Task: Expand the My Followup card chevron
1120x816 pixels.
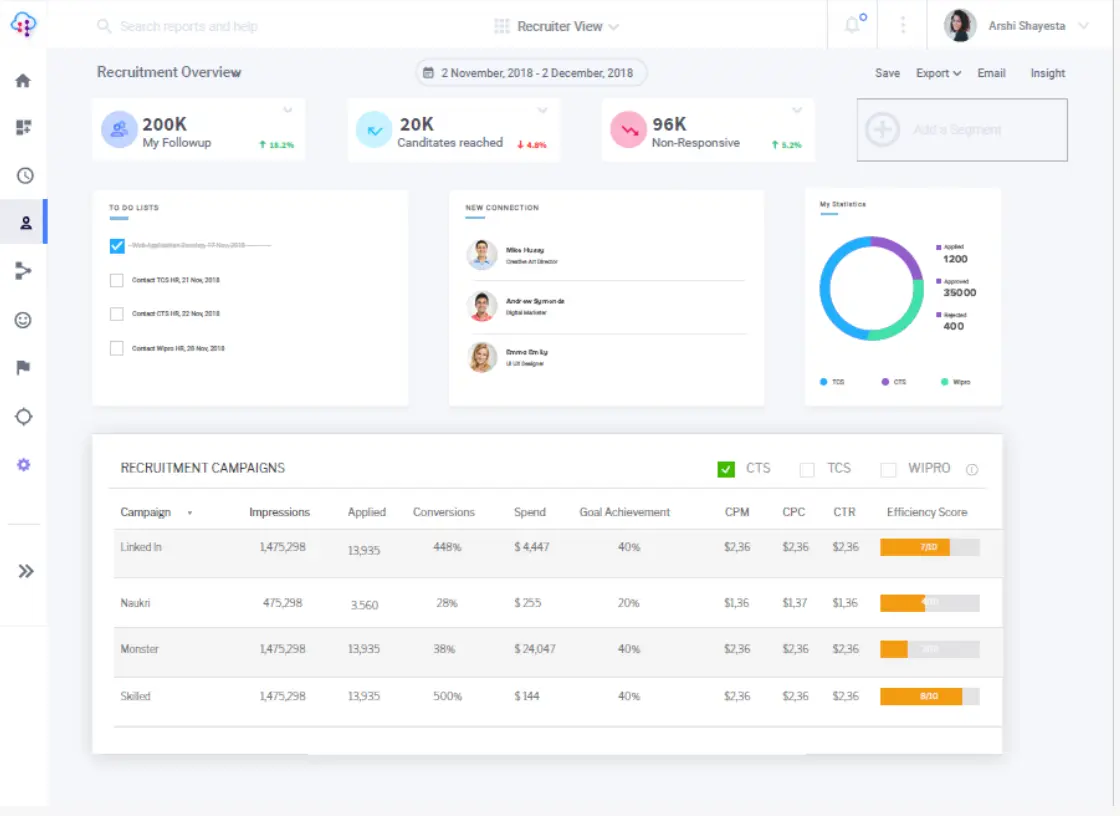Action: pos(287,110)
